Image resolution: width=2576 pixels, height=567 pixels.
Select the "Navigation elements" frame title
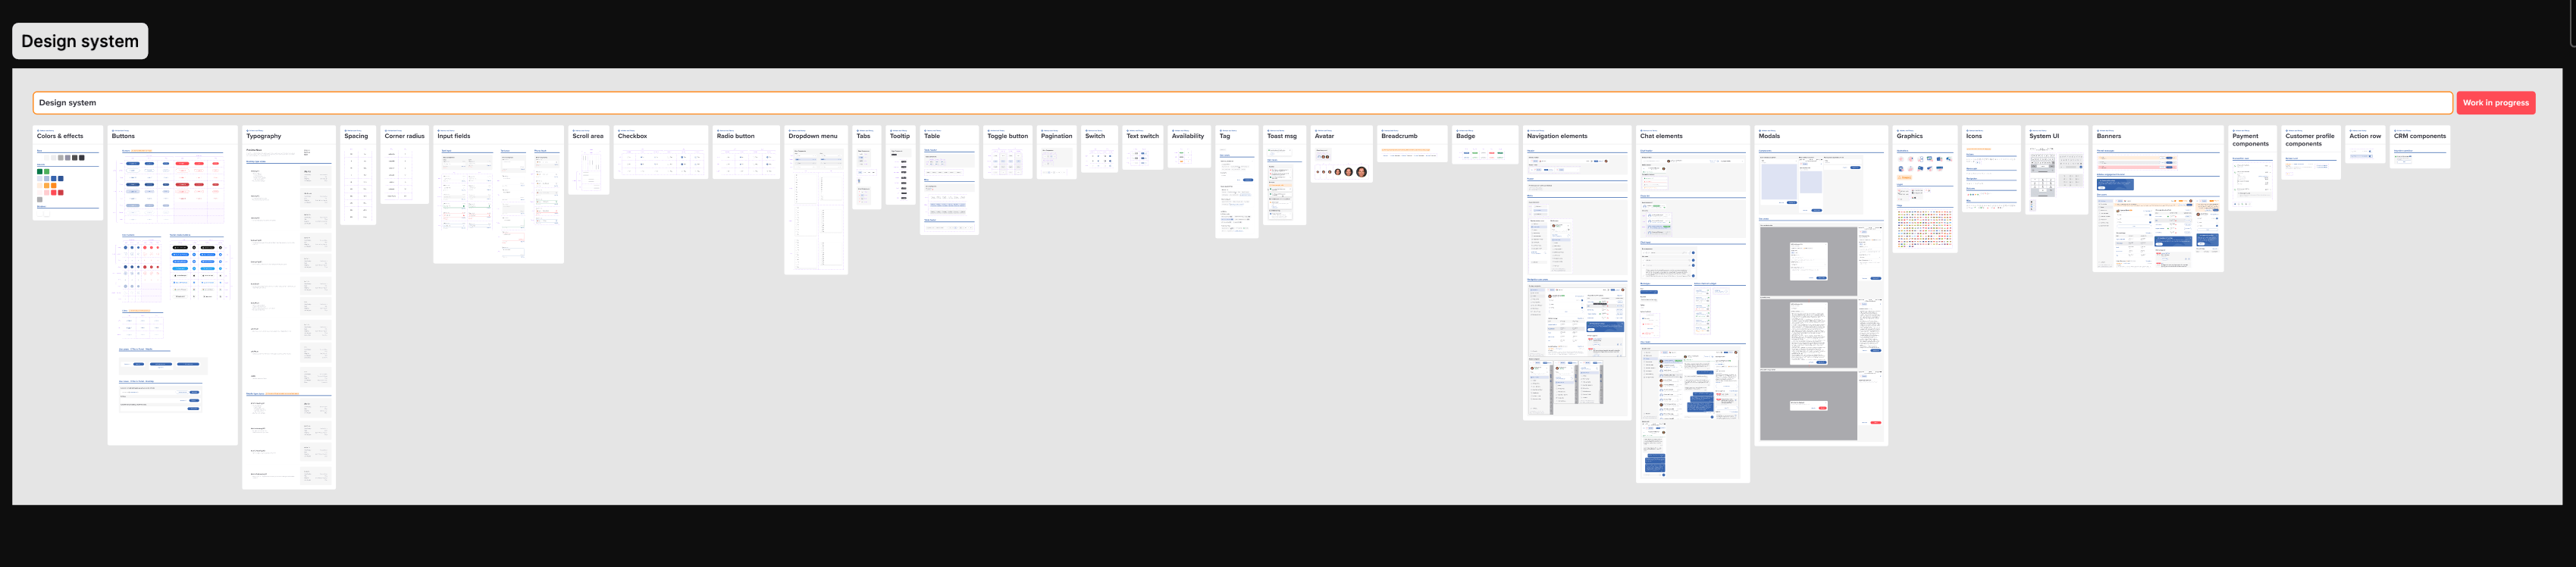(1557, 136)
